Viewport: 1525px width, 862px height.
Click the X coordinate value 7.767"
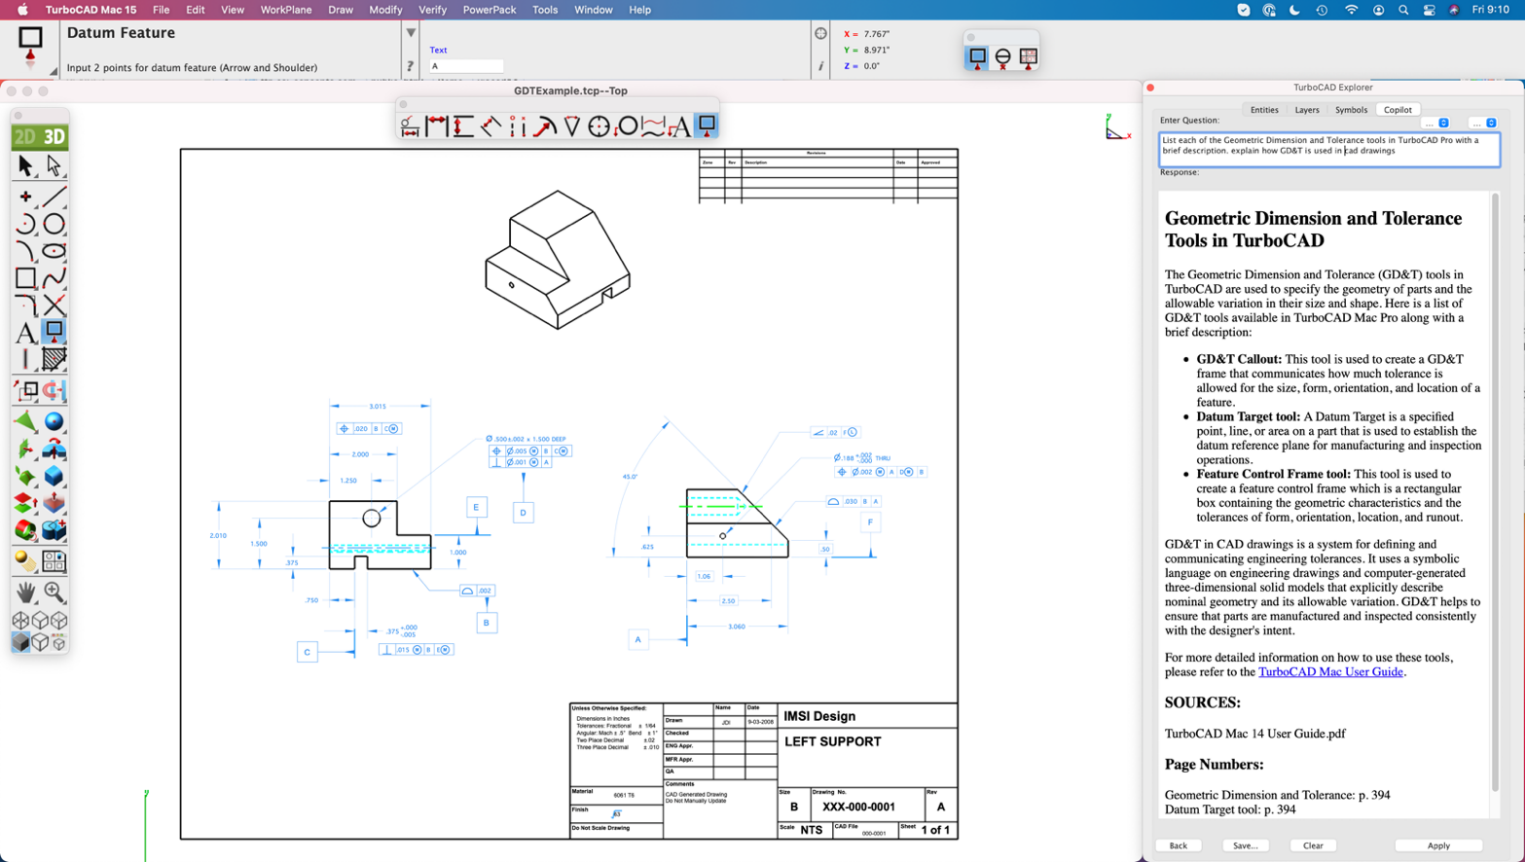point(877,34)
